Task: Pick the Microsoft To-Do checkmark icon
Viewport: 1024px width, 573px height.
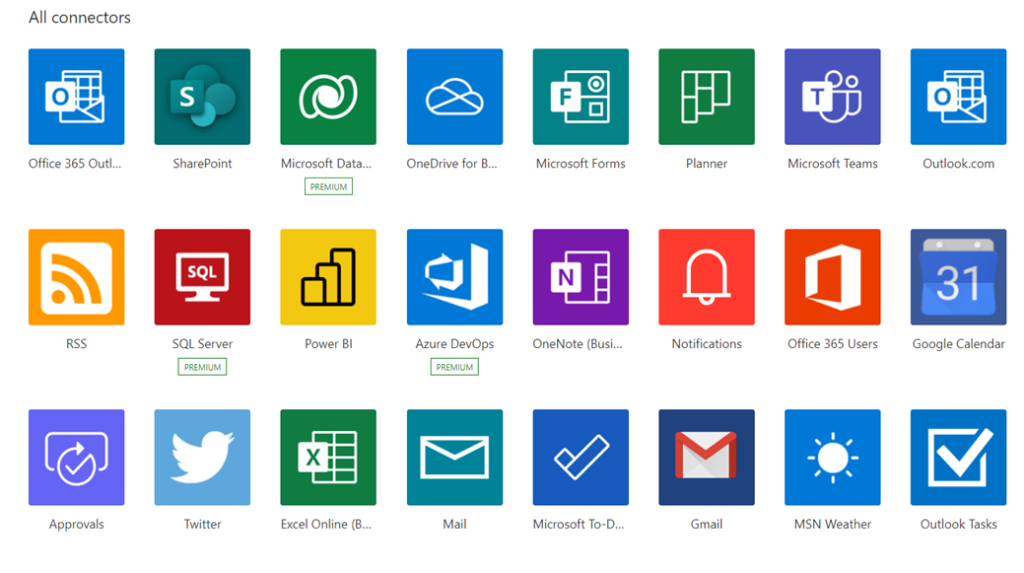Action: pyautogui.click(x=581, y=457)
